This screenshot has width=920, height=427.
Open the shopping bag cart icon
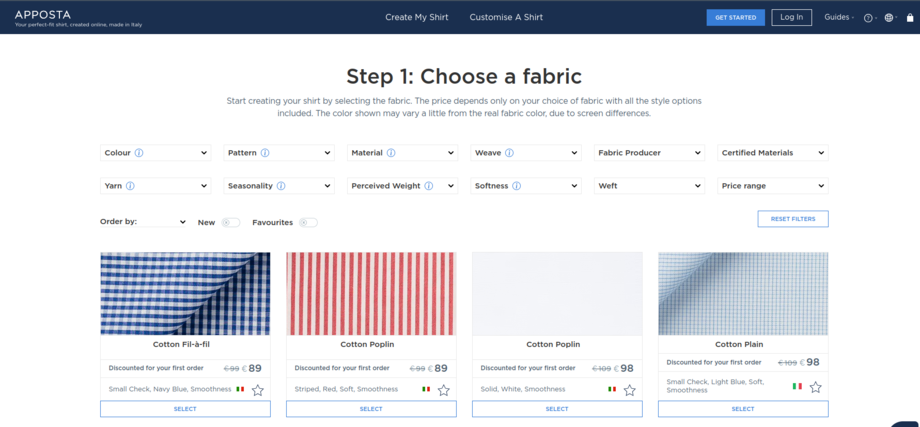point(907,17)
